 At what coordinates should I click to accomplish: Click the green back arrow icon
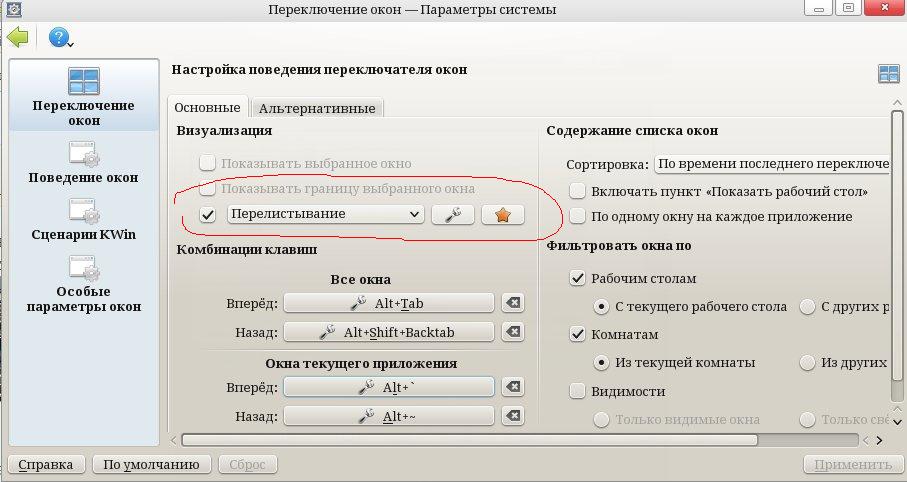18,38
